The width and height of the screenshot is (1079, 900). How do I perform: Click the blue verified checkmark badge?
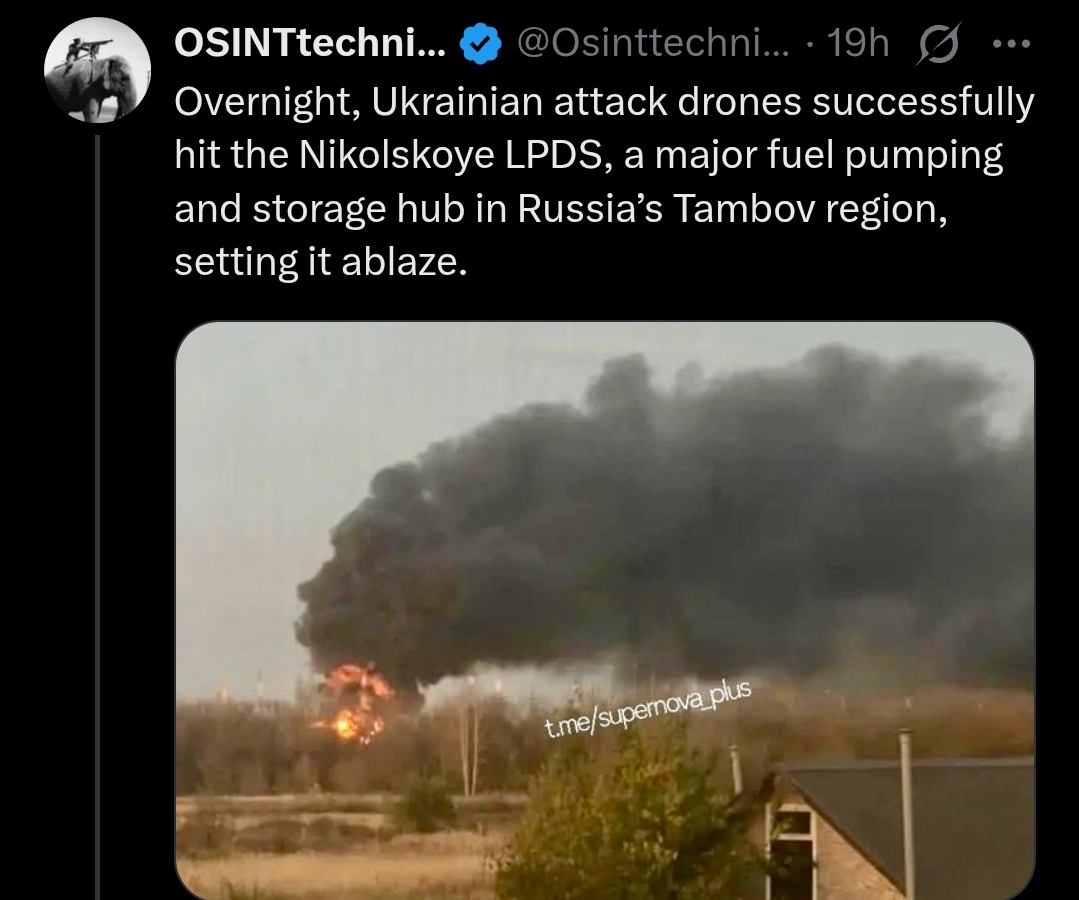point(479,45)
